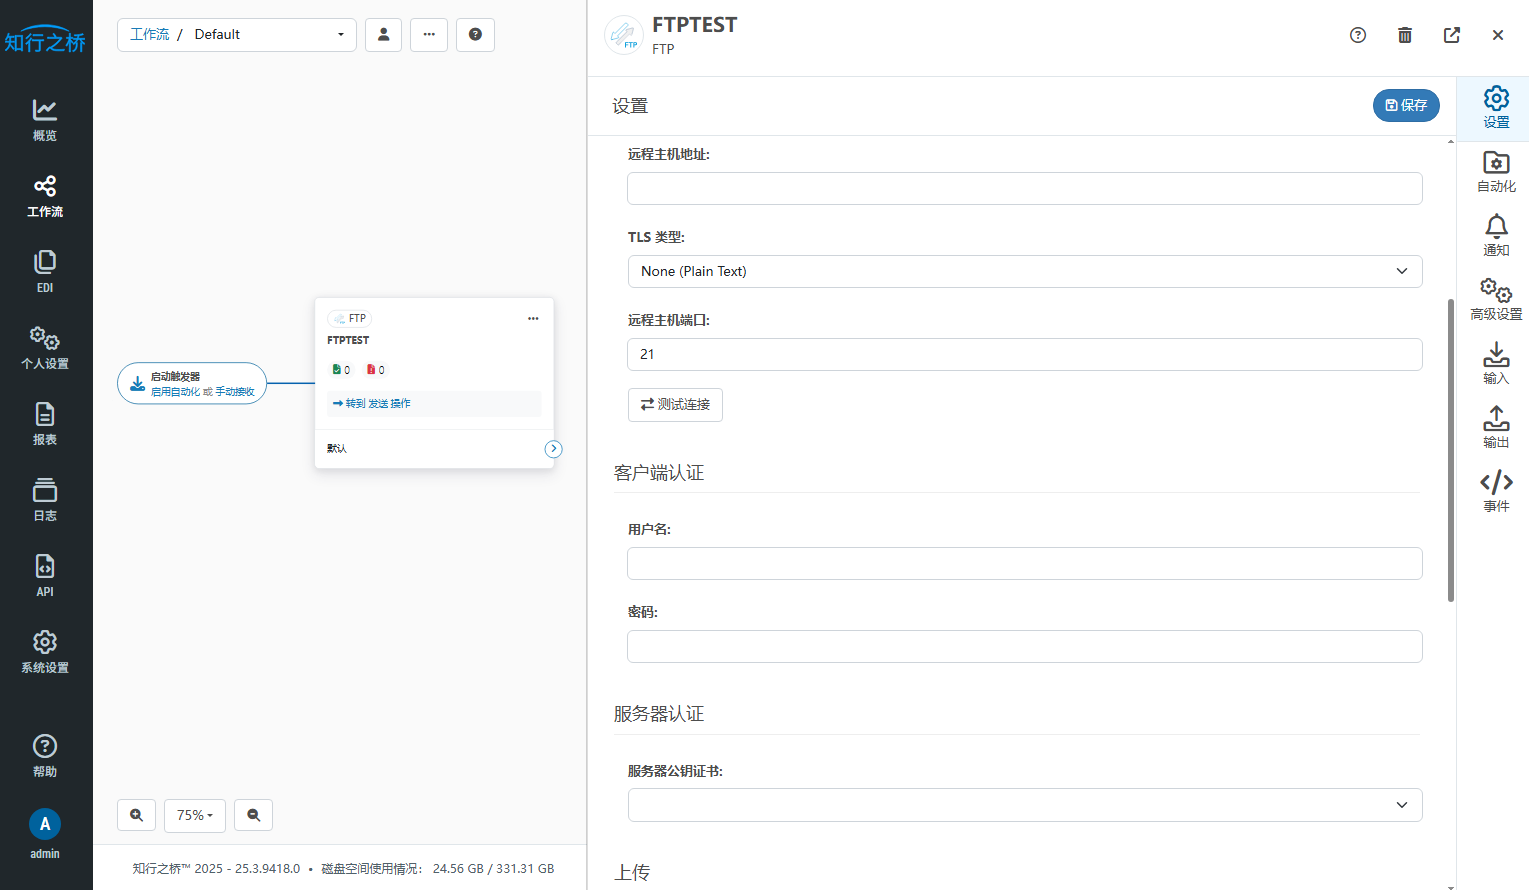Click the 保存 save button
Screen dimensions: 1529x890
(1405, 105)
